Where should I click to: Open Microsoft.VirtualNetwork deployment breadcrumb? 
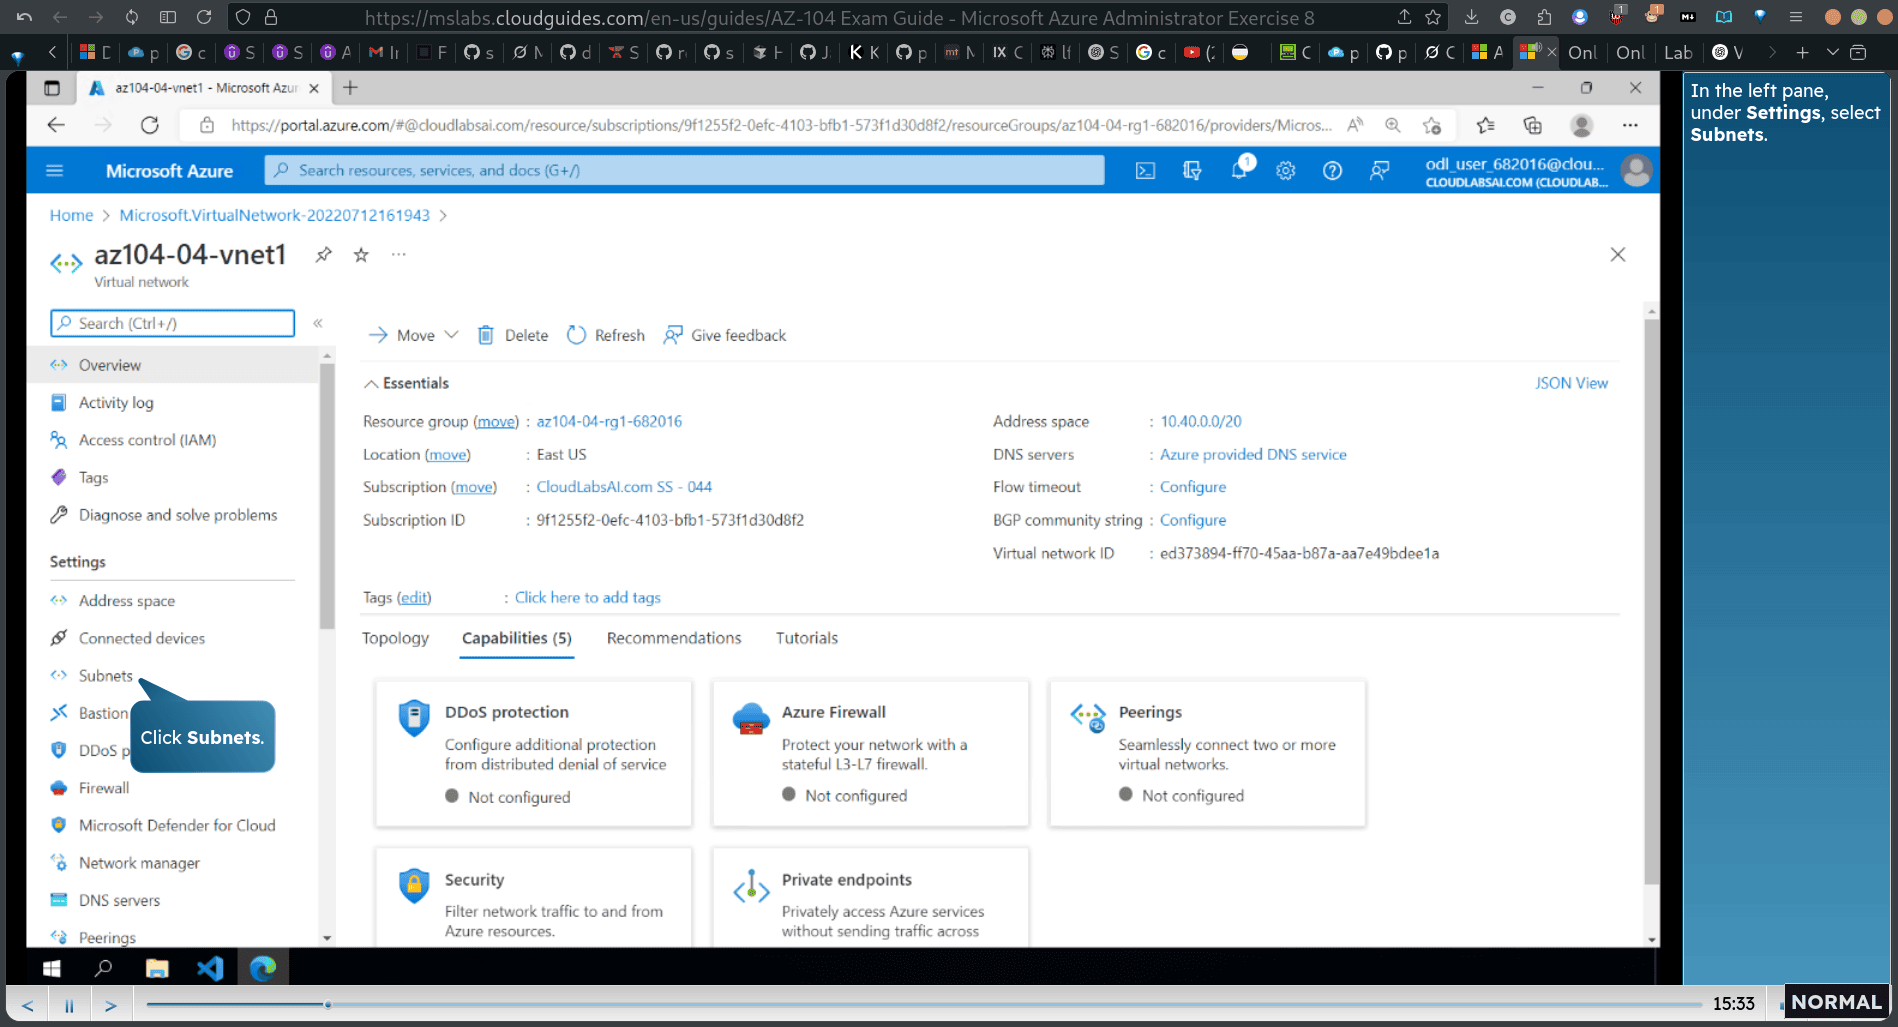[x=274, y=215]
